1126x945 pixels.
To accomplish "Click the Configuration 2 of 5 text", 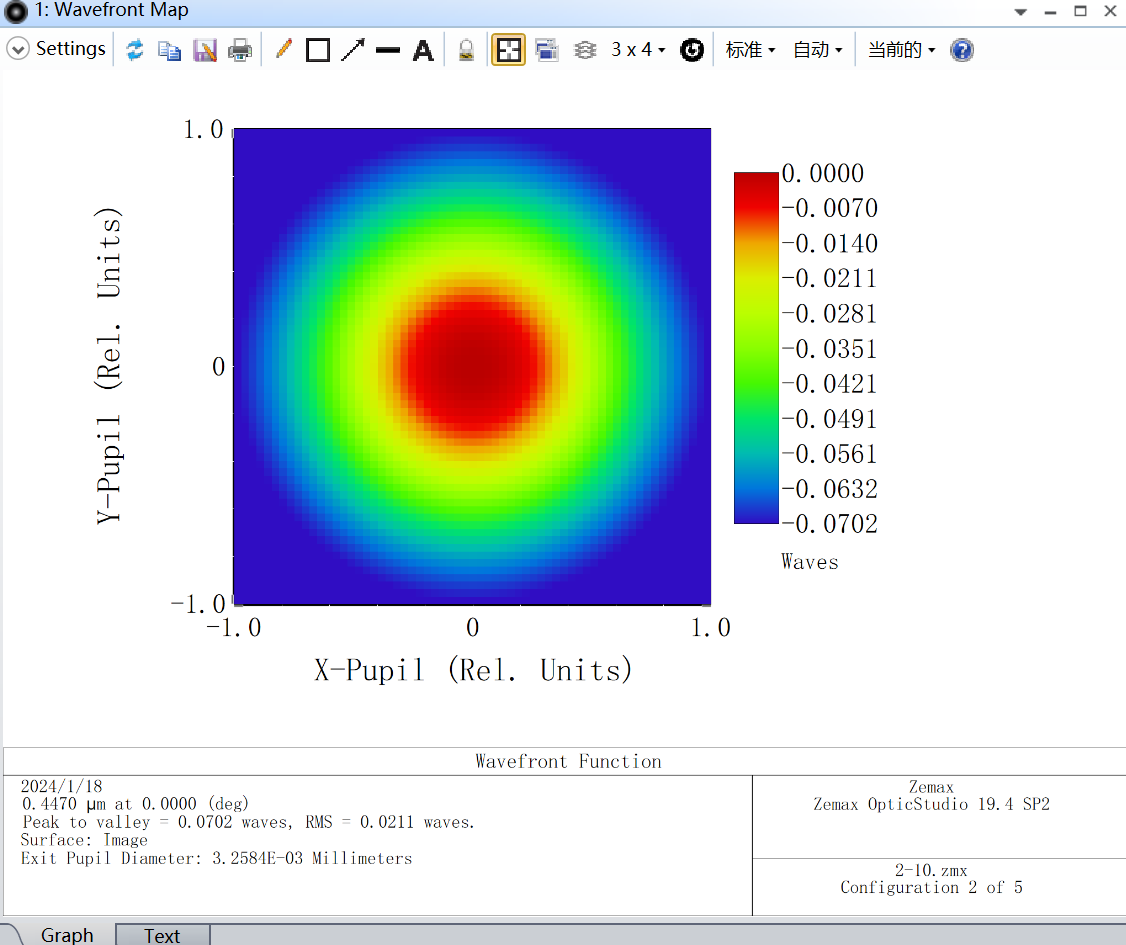I will (931, 888).
